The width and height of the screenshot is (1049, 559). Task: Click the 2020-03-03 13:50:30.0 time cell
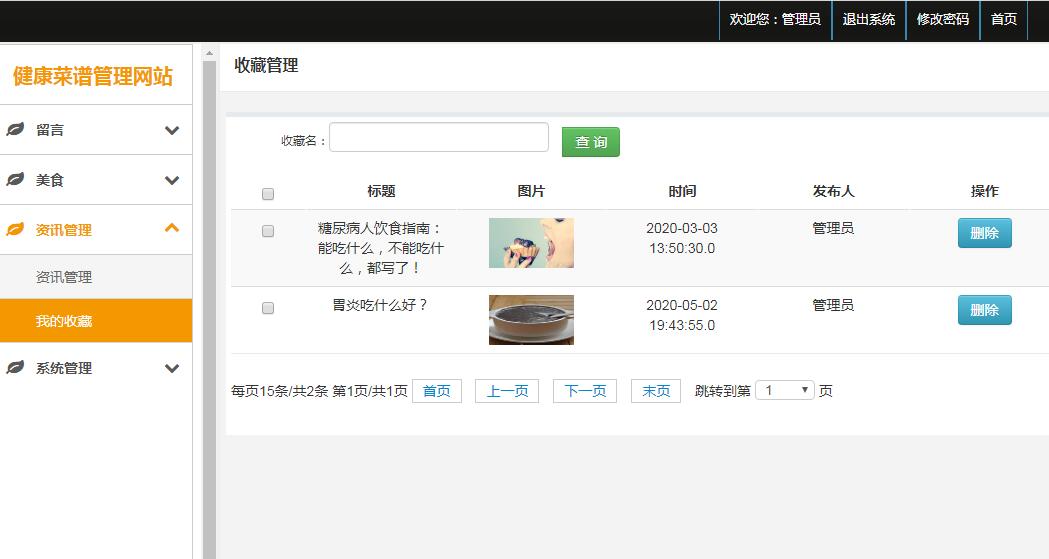[x=682, y=238]
